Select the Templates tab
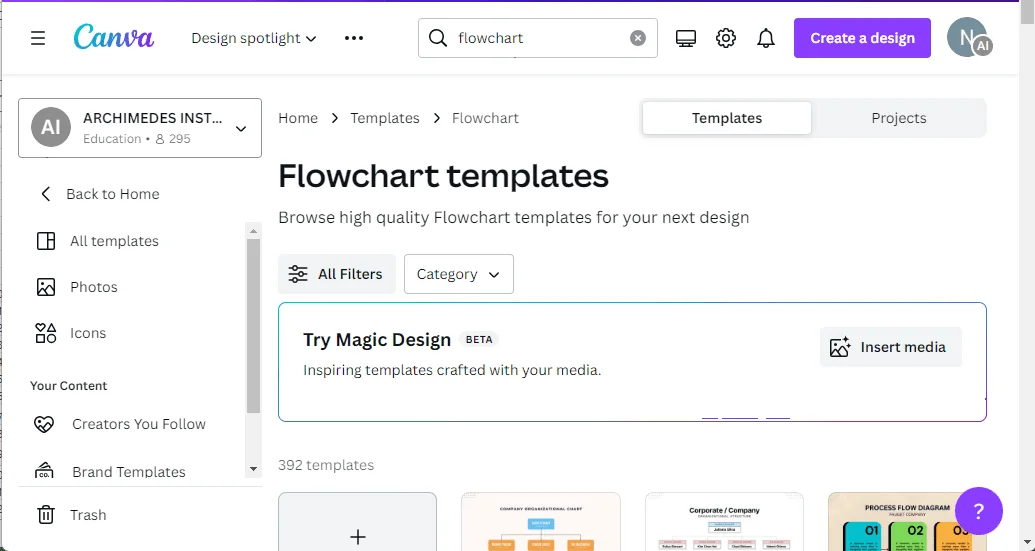This screenshot has width=1035, height=551. (x=727, y=118)
